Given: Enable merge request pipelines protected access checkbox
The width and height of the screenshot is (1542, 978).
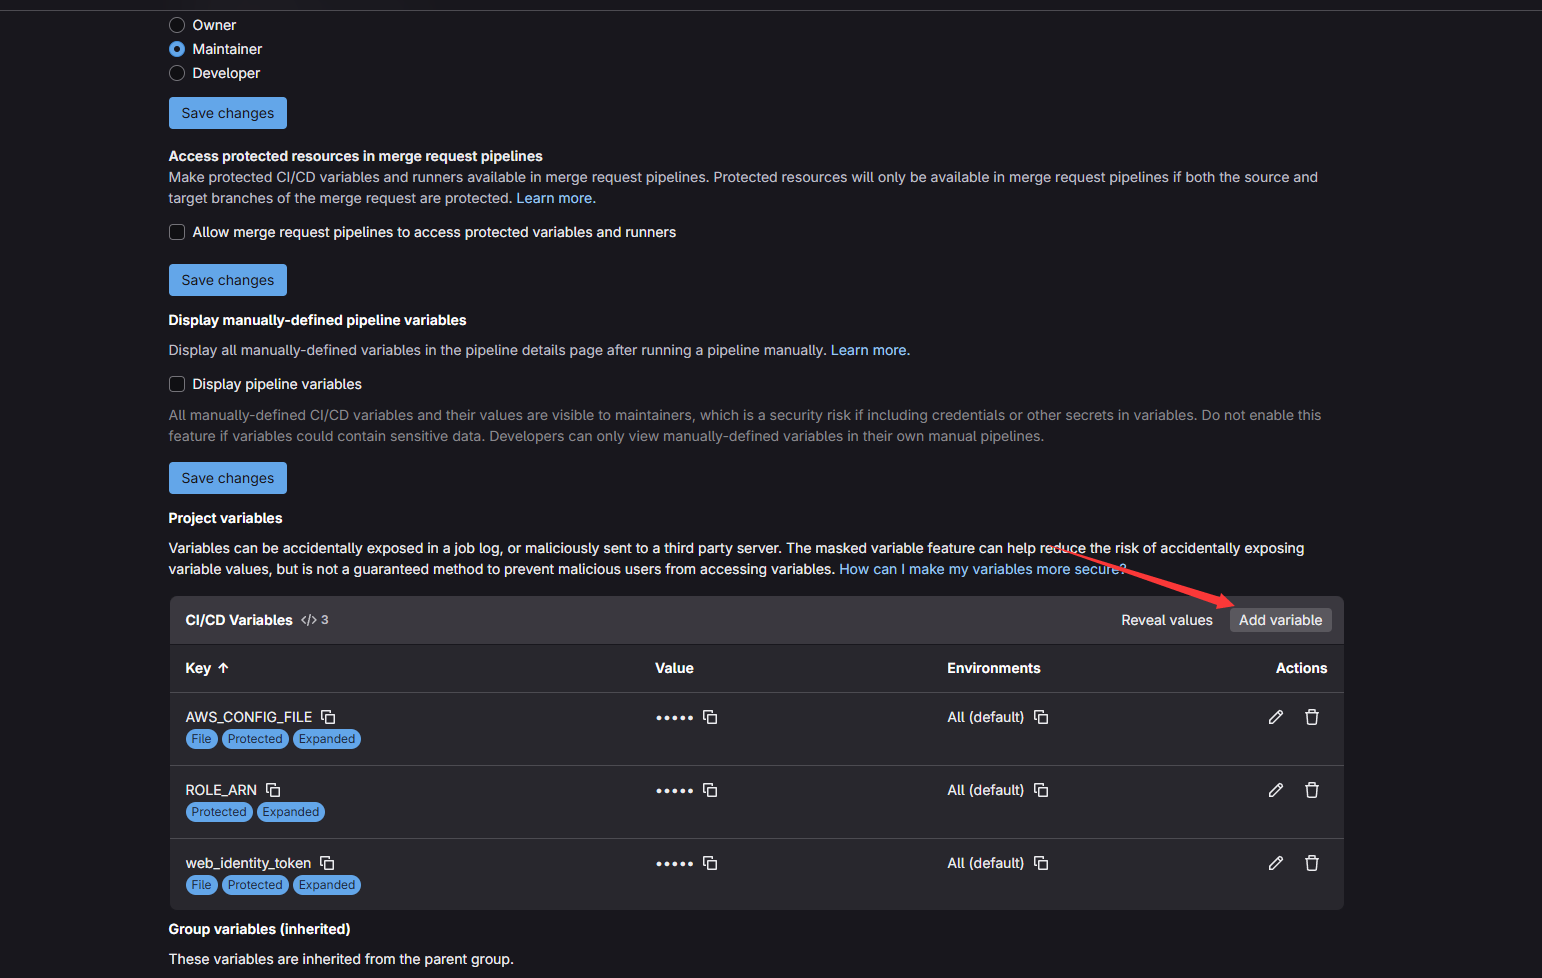Looking at the screenshot, I should (x=177, y=232).
